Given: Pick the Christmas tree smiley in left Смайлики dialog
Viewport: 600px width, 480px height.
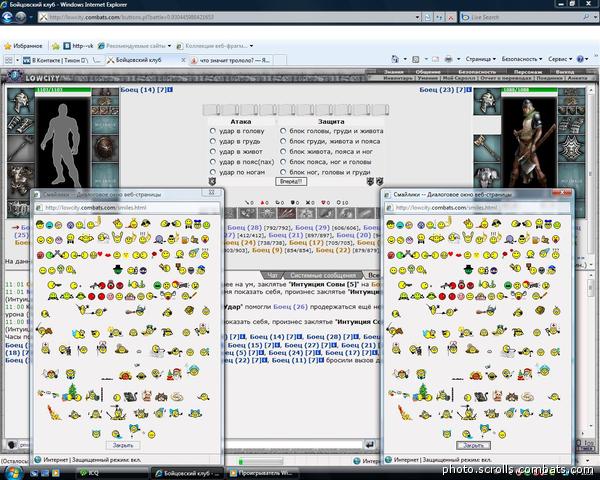Looking at the screenshot, I should pyautogui.click(x=72, y=392).
